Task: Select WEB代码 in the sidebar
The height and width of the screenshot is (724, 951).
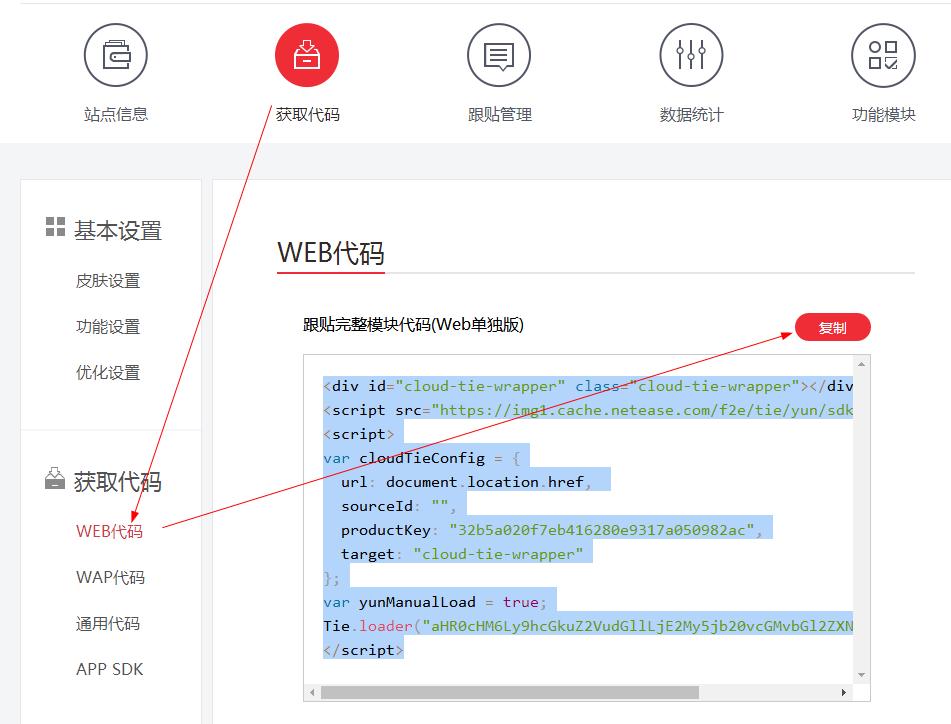Action: (109, 531)
